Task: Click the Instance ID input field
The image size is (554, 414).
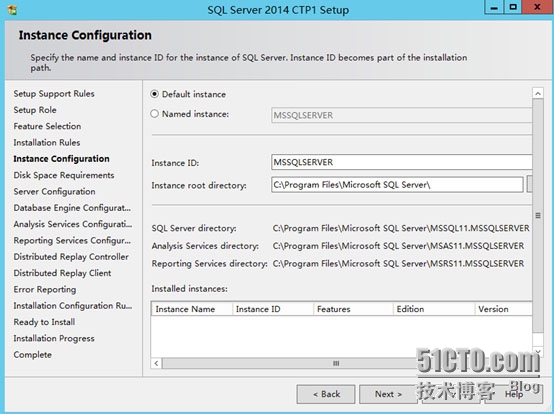Action: click(401, 162)
